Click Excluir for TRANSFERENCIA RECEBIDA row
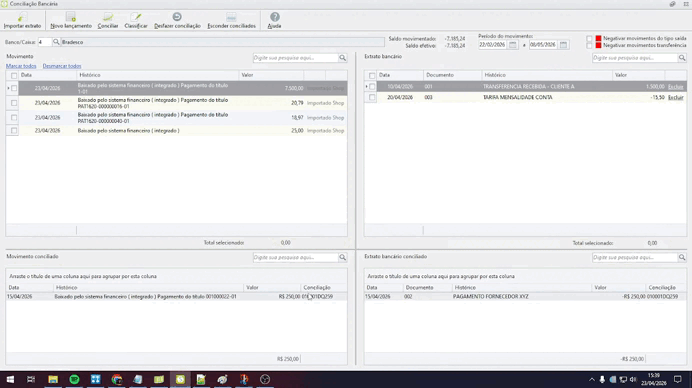692x388 pixels. (675, 87)
